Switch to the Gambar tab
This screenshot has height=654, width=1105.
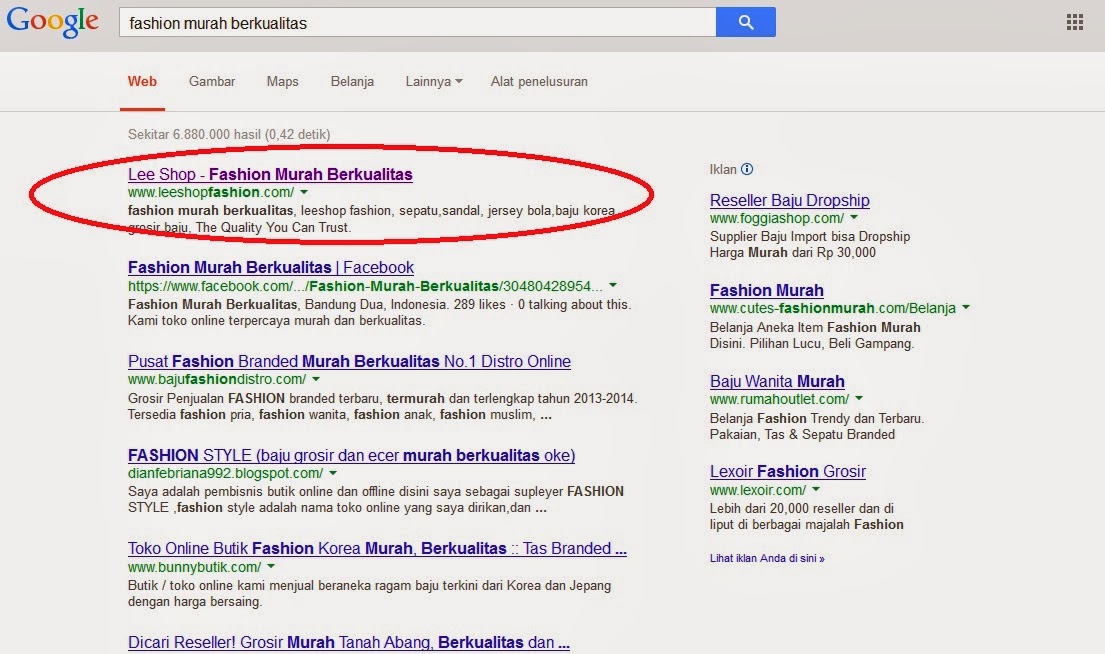(212, 82)
